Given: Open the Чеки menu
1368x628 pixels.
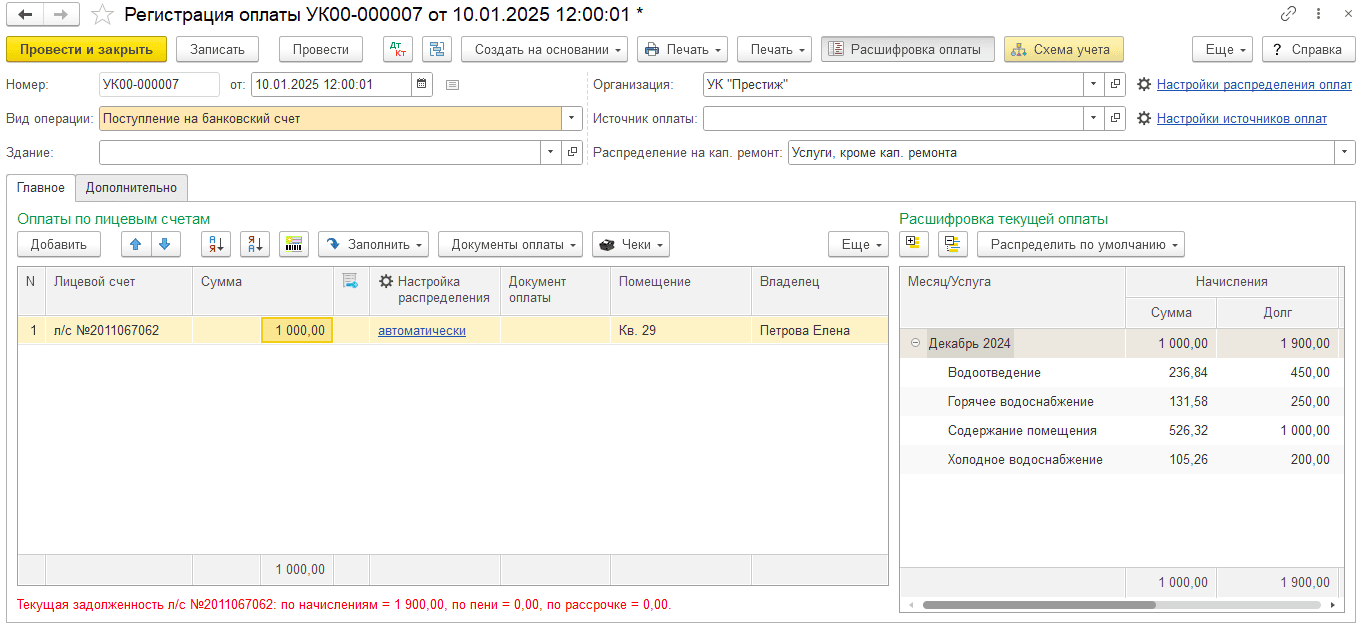Looking at the screenshot, I should pyautogui.click(x=631, y=244).
